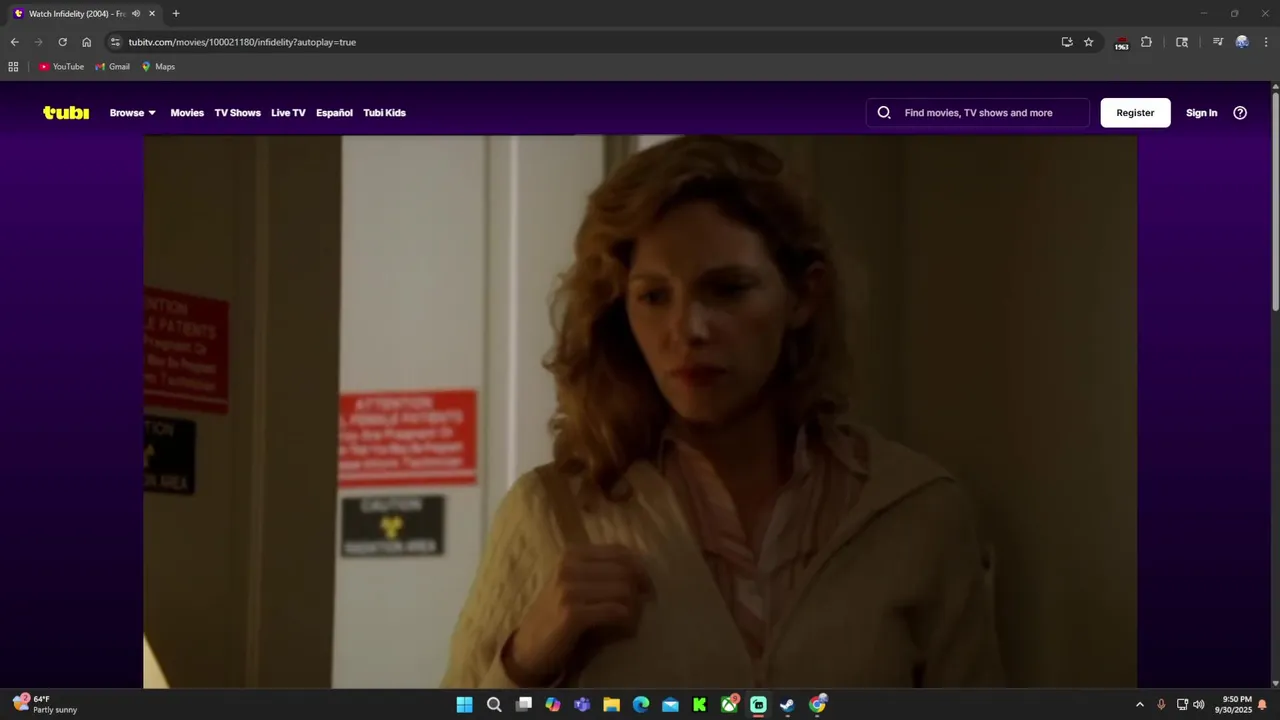Go back with browser back arrow
This screenshot has height=720, width=1280.
pos(14,42)
